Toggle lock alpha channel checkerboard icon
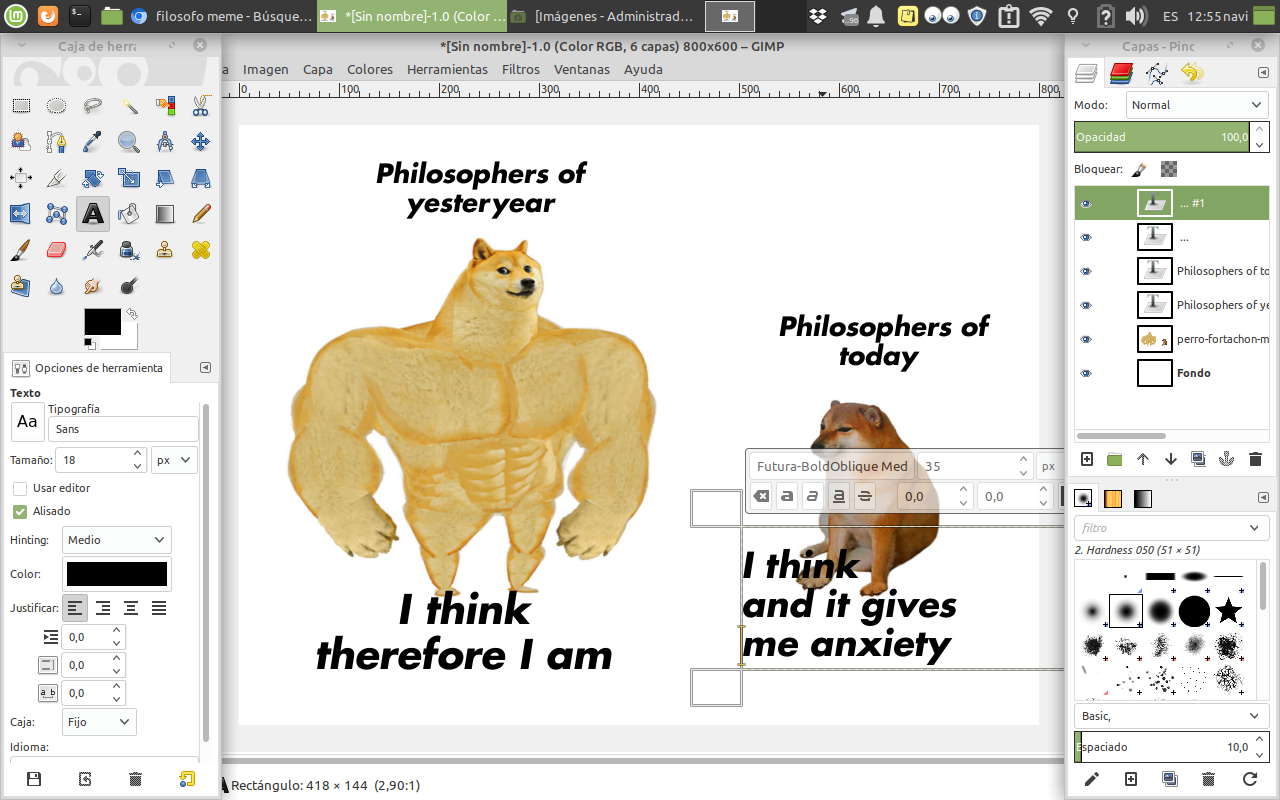 (1169, 170)
